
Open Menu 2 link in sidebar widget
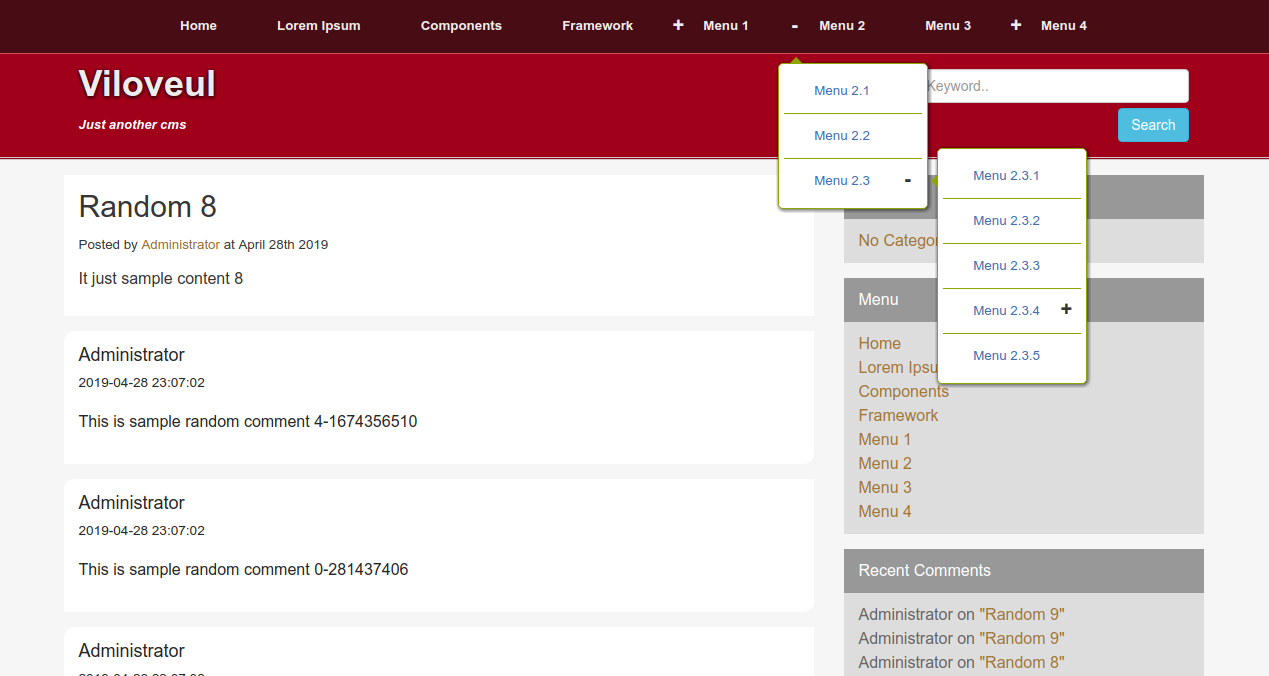pos(885,464)
